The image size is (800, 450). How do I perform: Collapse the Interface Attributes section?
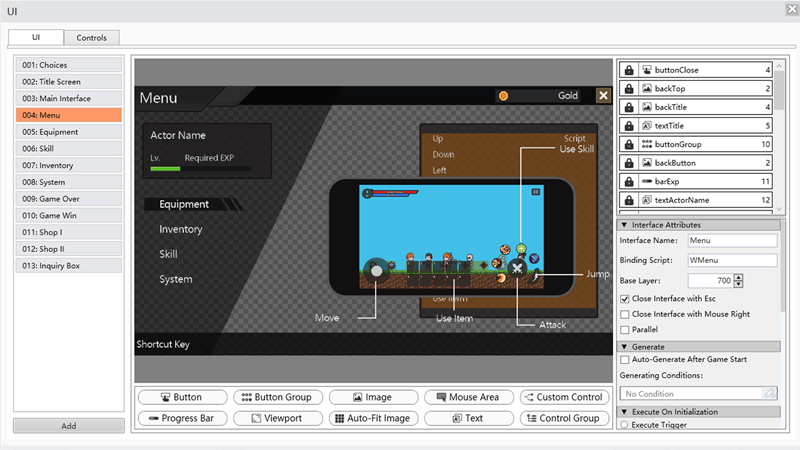pyautogui.click(x=624, y=225)
